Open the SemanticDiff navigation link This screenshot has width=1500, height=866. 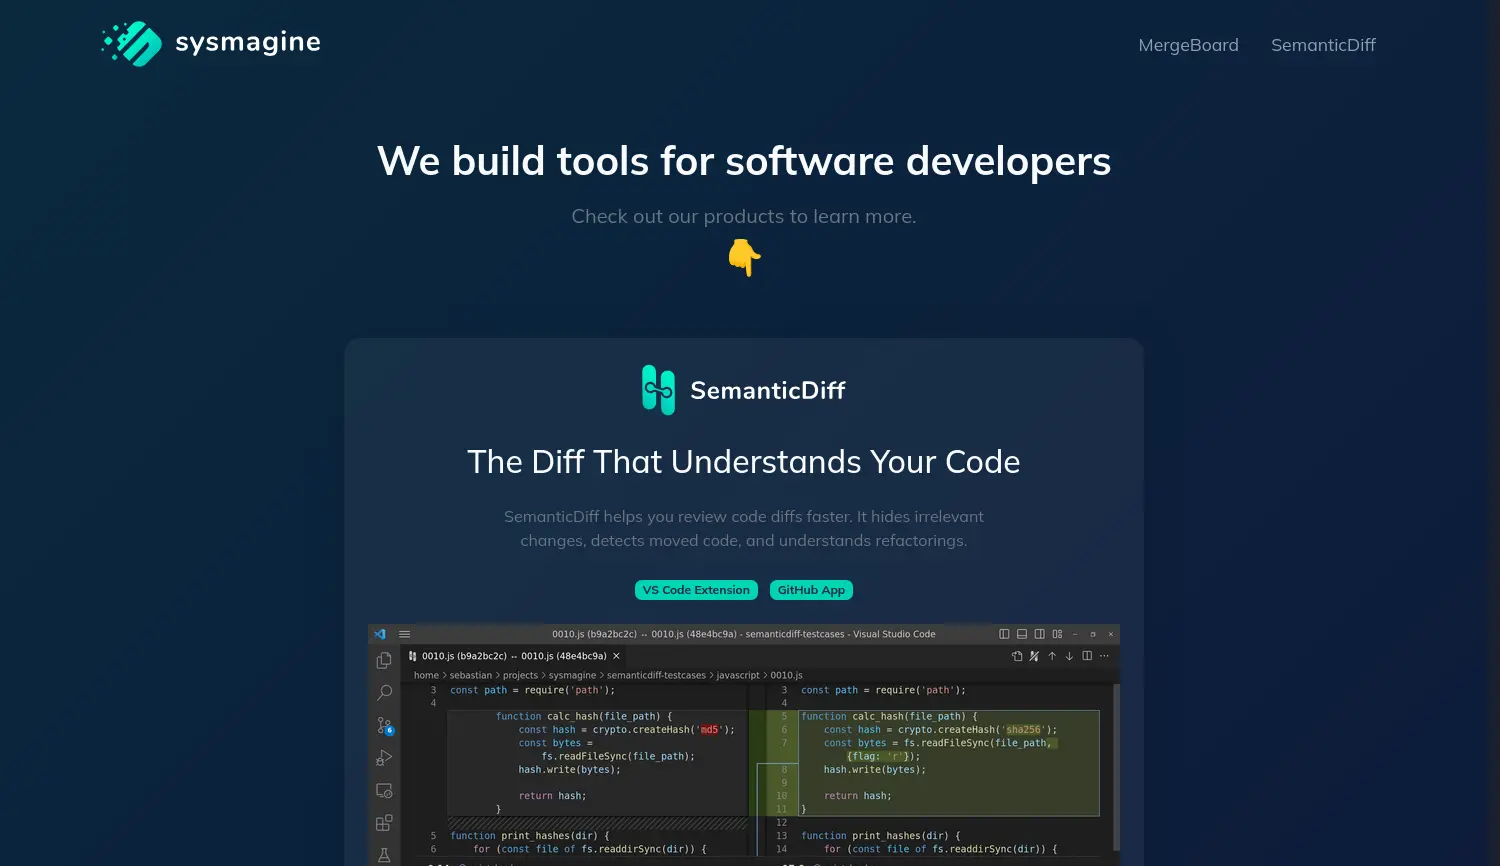[x=1323, y=45]
